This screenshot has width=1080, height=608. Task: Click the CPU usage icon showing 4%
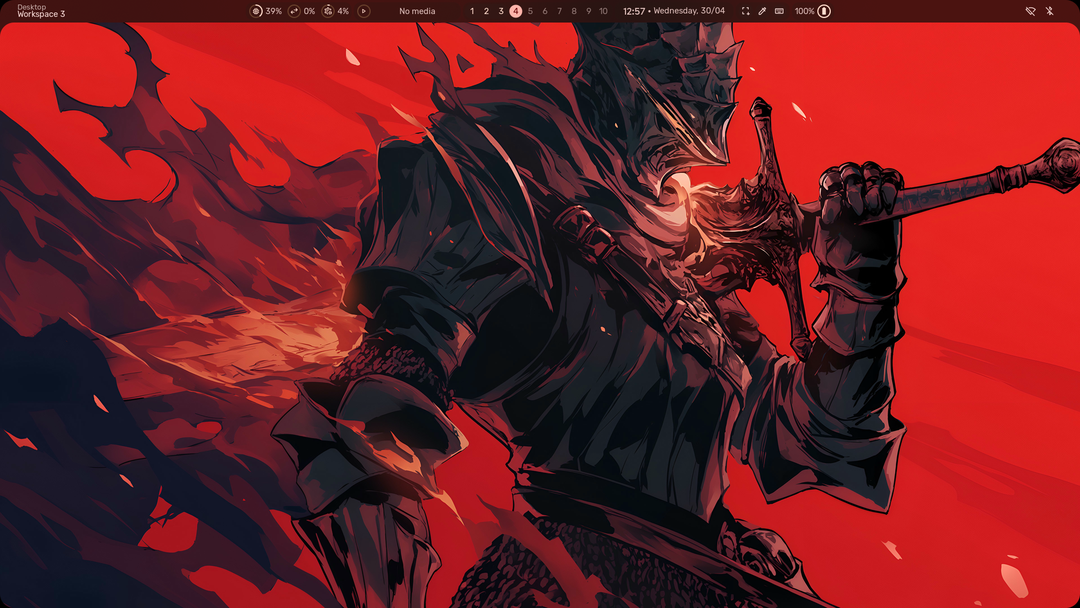pos(328,11)
